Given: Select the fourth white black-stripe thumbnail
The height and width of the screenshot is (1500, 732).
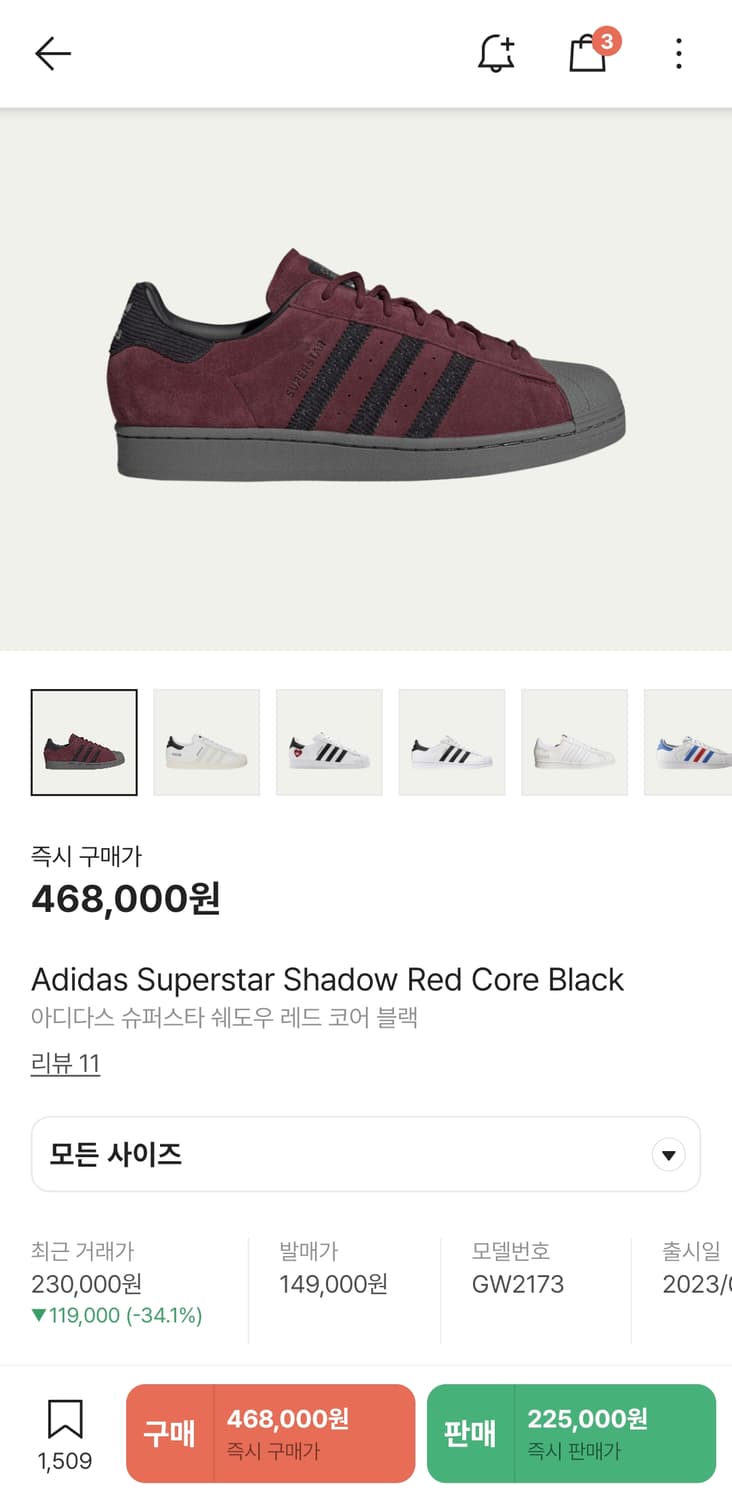Looking at the screenshot, I should tap(452, 743).
